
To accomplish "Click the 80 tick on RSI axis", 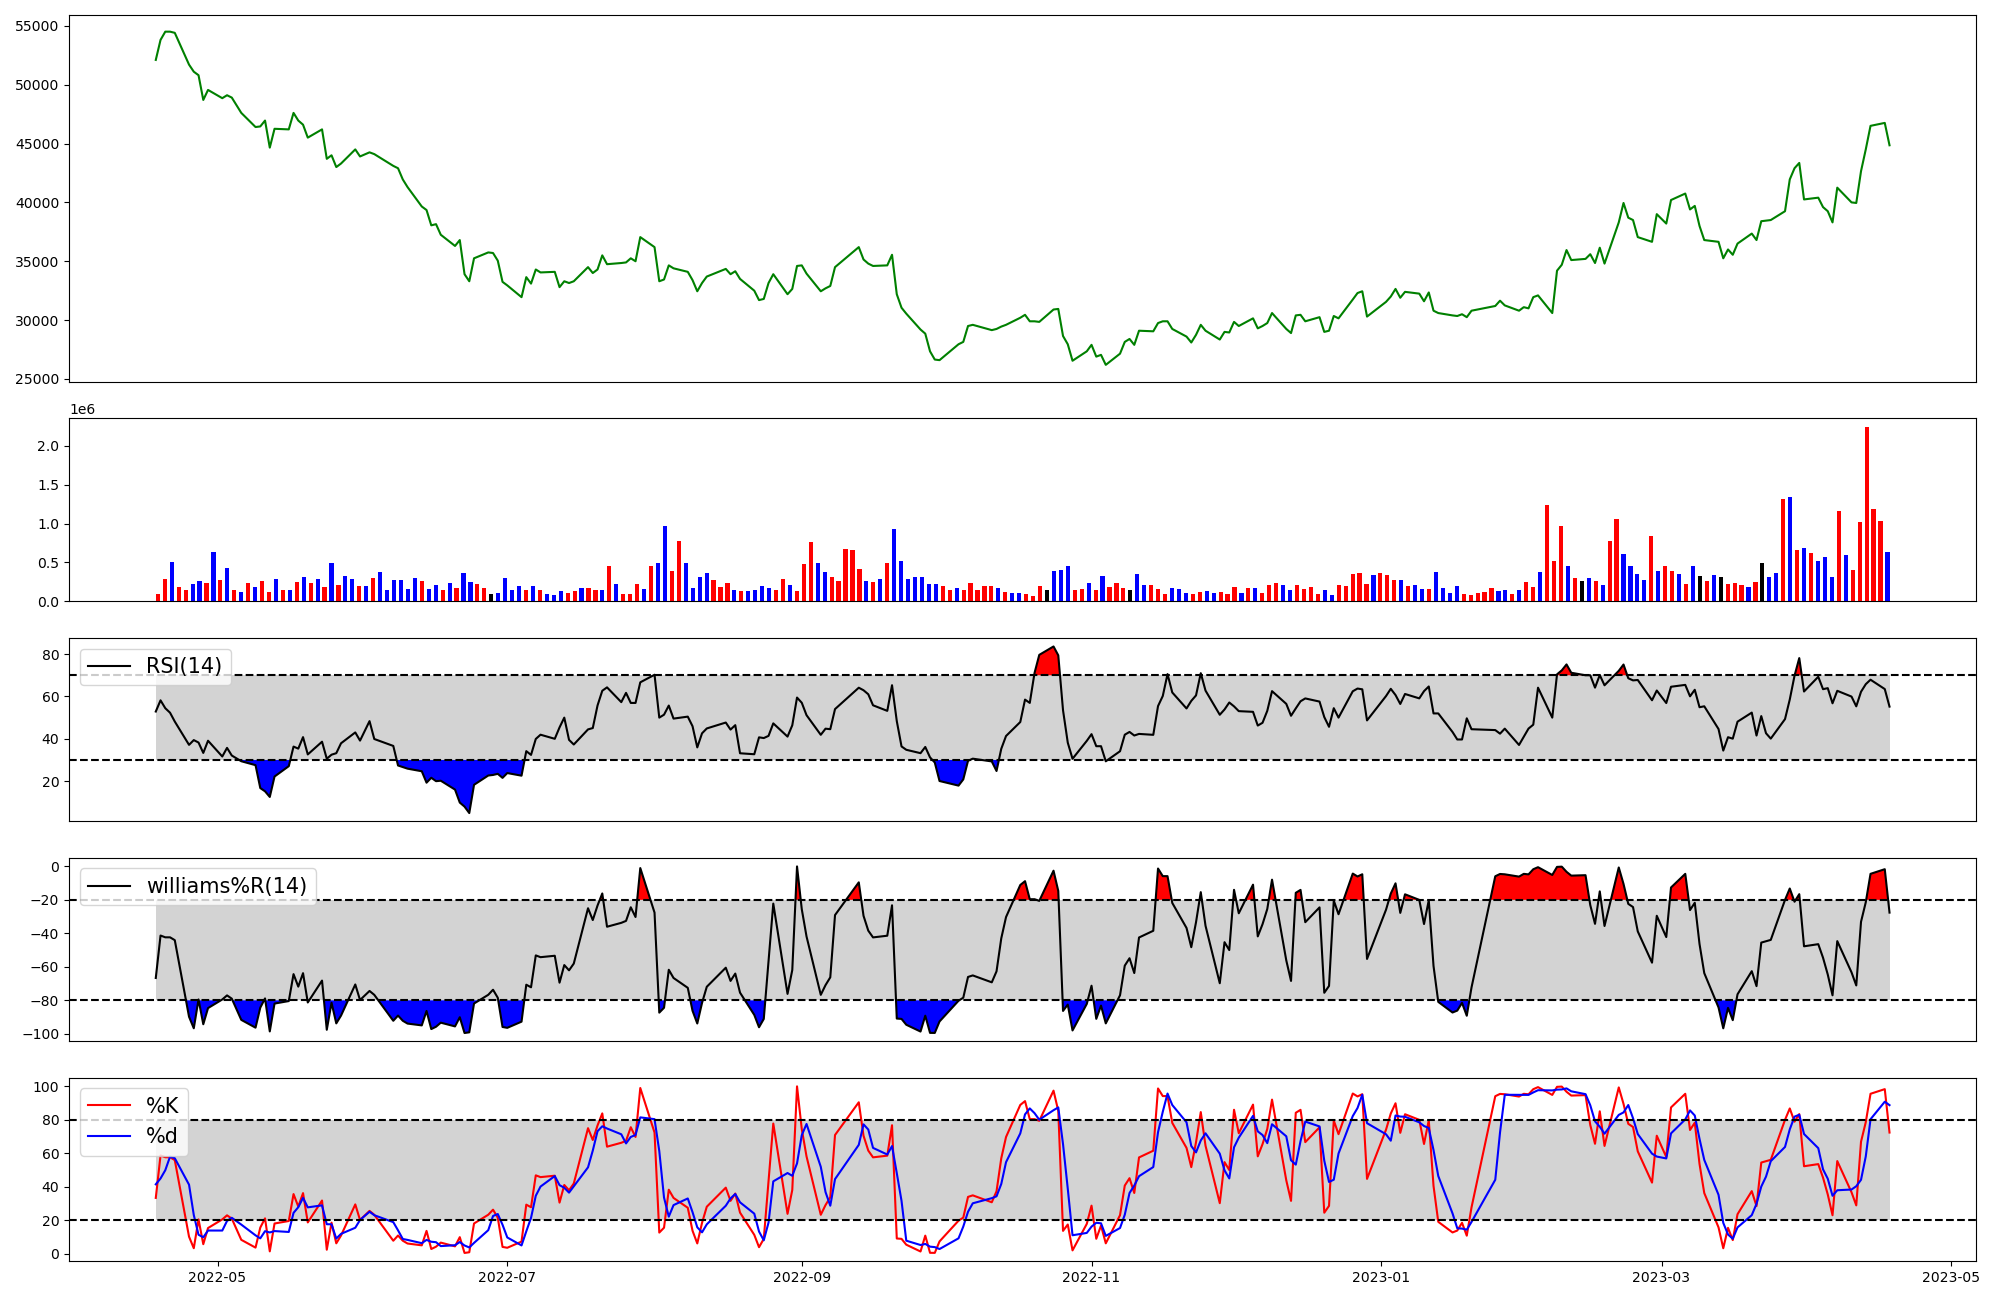I will [x=51, y=655].
